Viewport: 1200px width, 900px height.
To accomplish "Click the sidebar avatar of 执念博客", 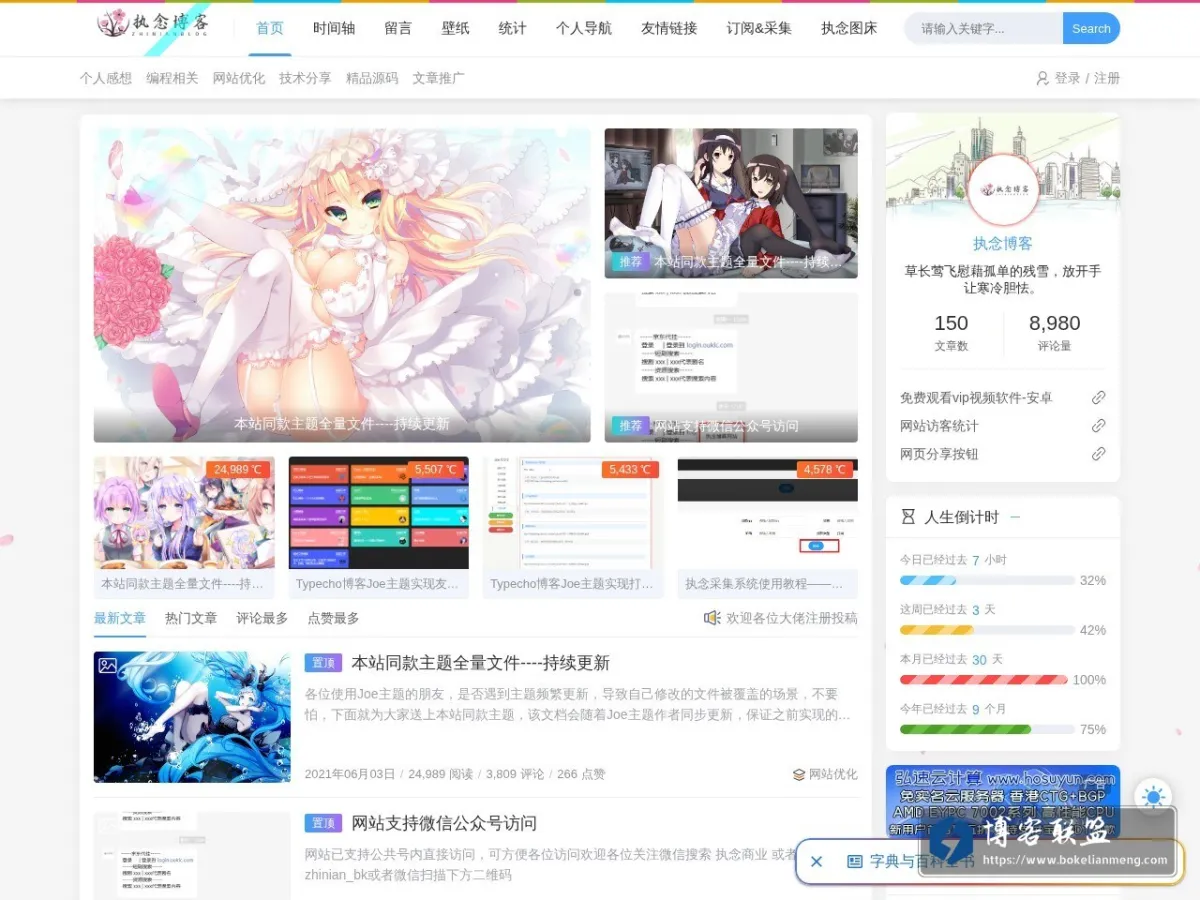I will pyautogui.click(x=1003, y=189).
